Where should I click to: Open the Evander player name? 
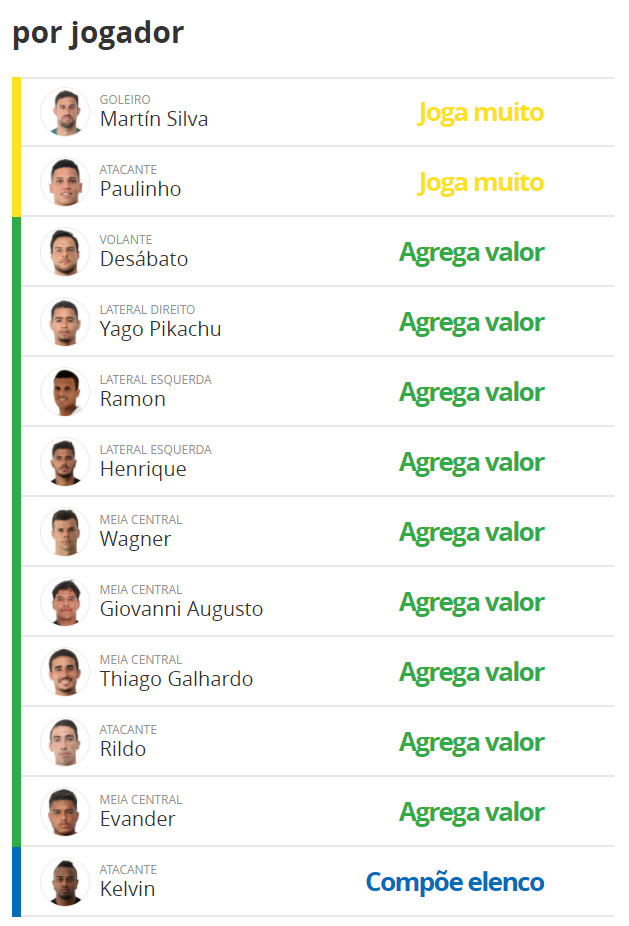click(137, 819)
